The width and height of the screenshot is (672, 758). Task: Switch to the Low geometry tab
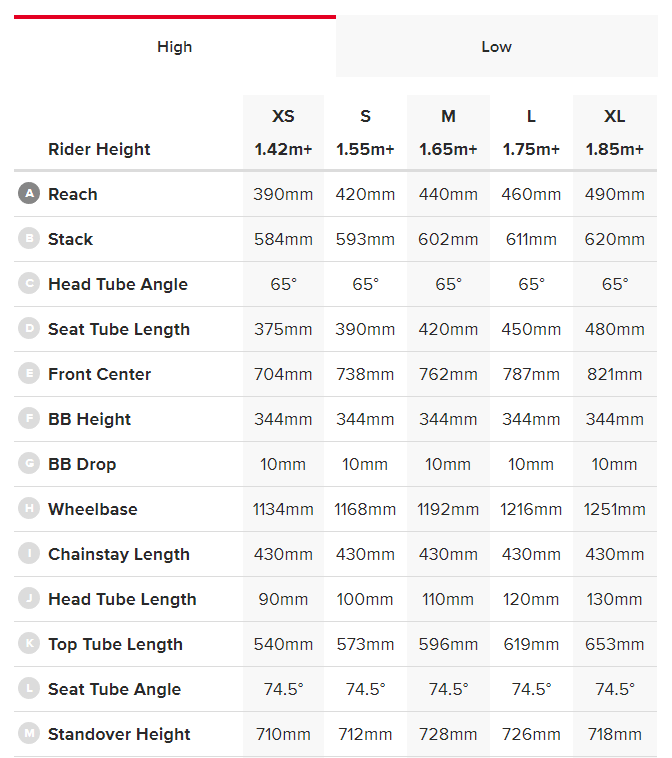[x=496, y=47]
